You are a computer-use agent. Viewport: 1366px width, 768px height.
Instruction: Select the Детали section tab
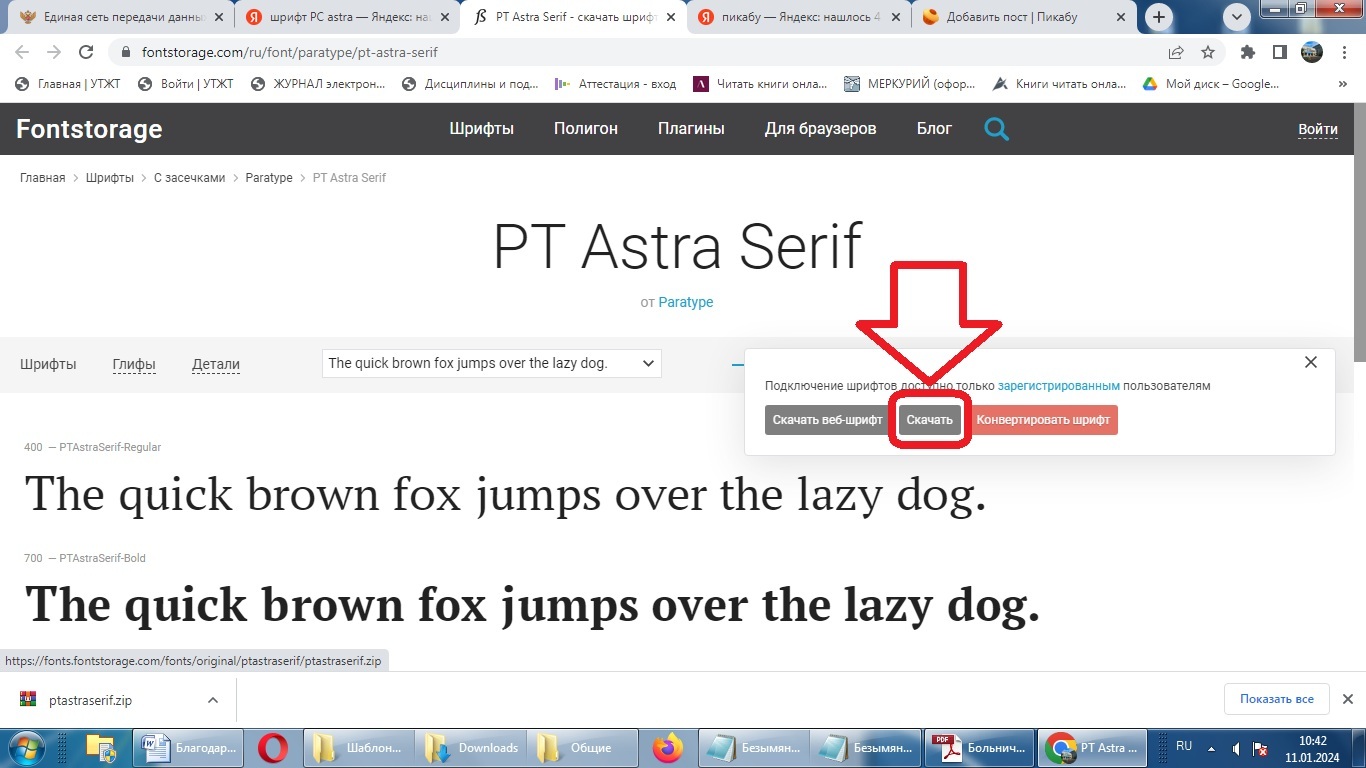pos(216,364)
